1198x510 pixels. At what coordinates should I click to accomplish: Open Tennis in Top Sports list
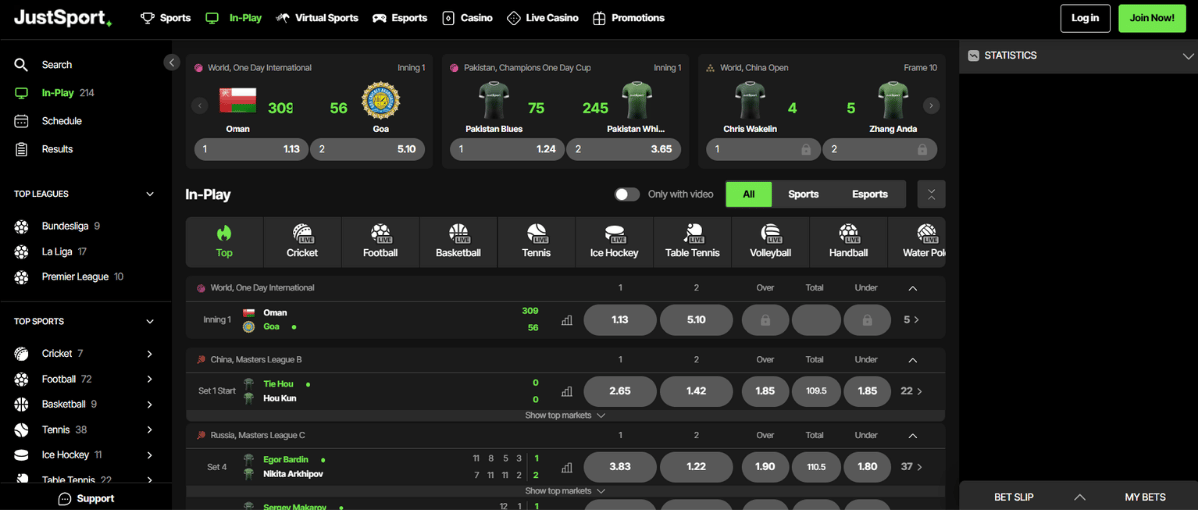click(x=84, y=430)
